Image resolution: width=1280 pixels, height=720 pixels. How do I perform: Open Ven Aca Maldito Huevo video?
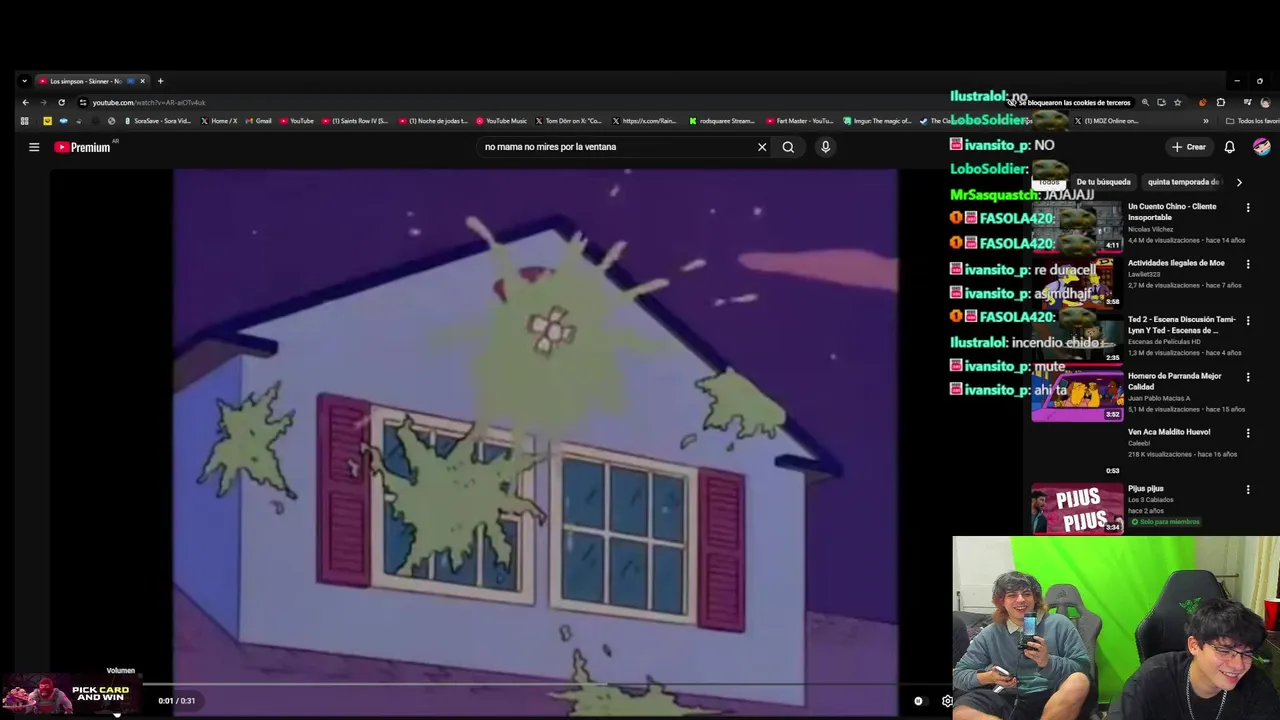(1169, 432)
